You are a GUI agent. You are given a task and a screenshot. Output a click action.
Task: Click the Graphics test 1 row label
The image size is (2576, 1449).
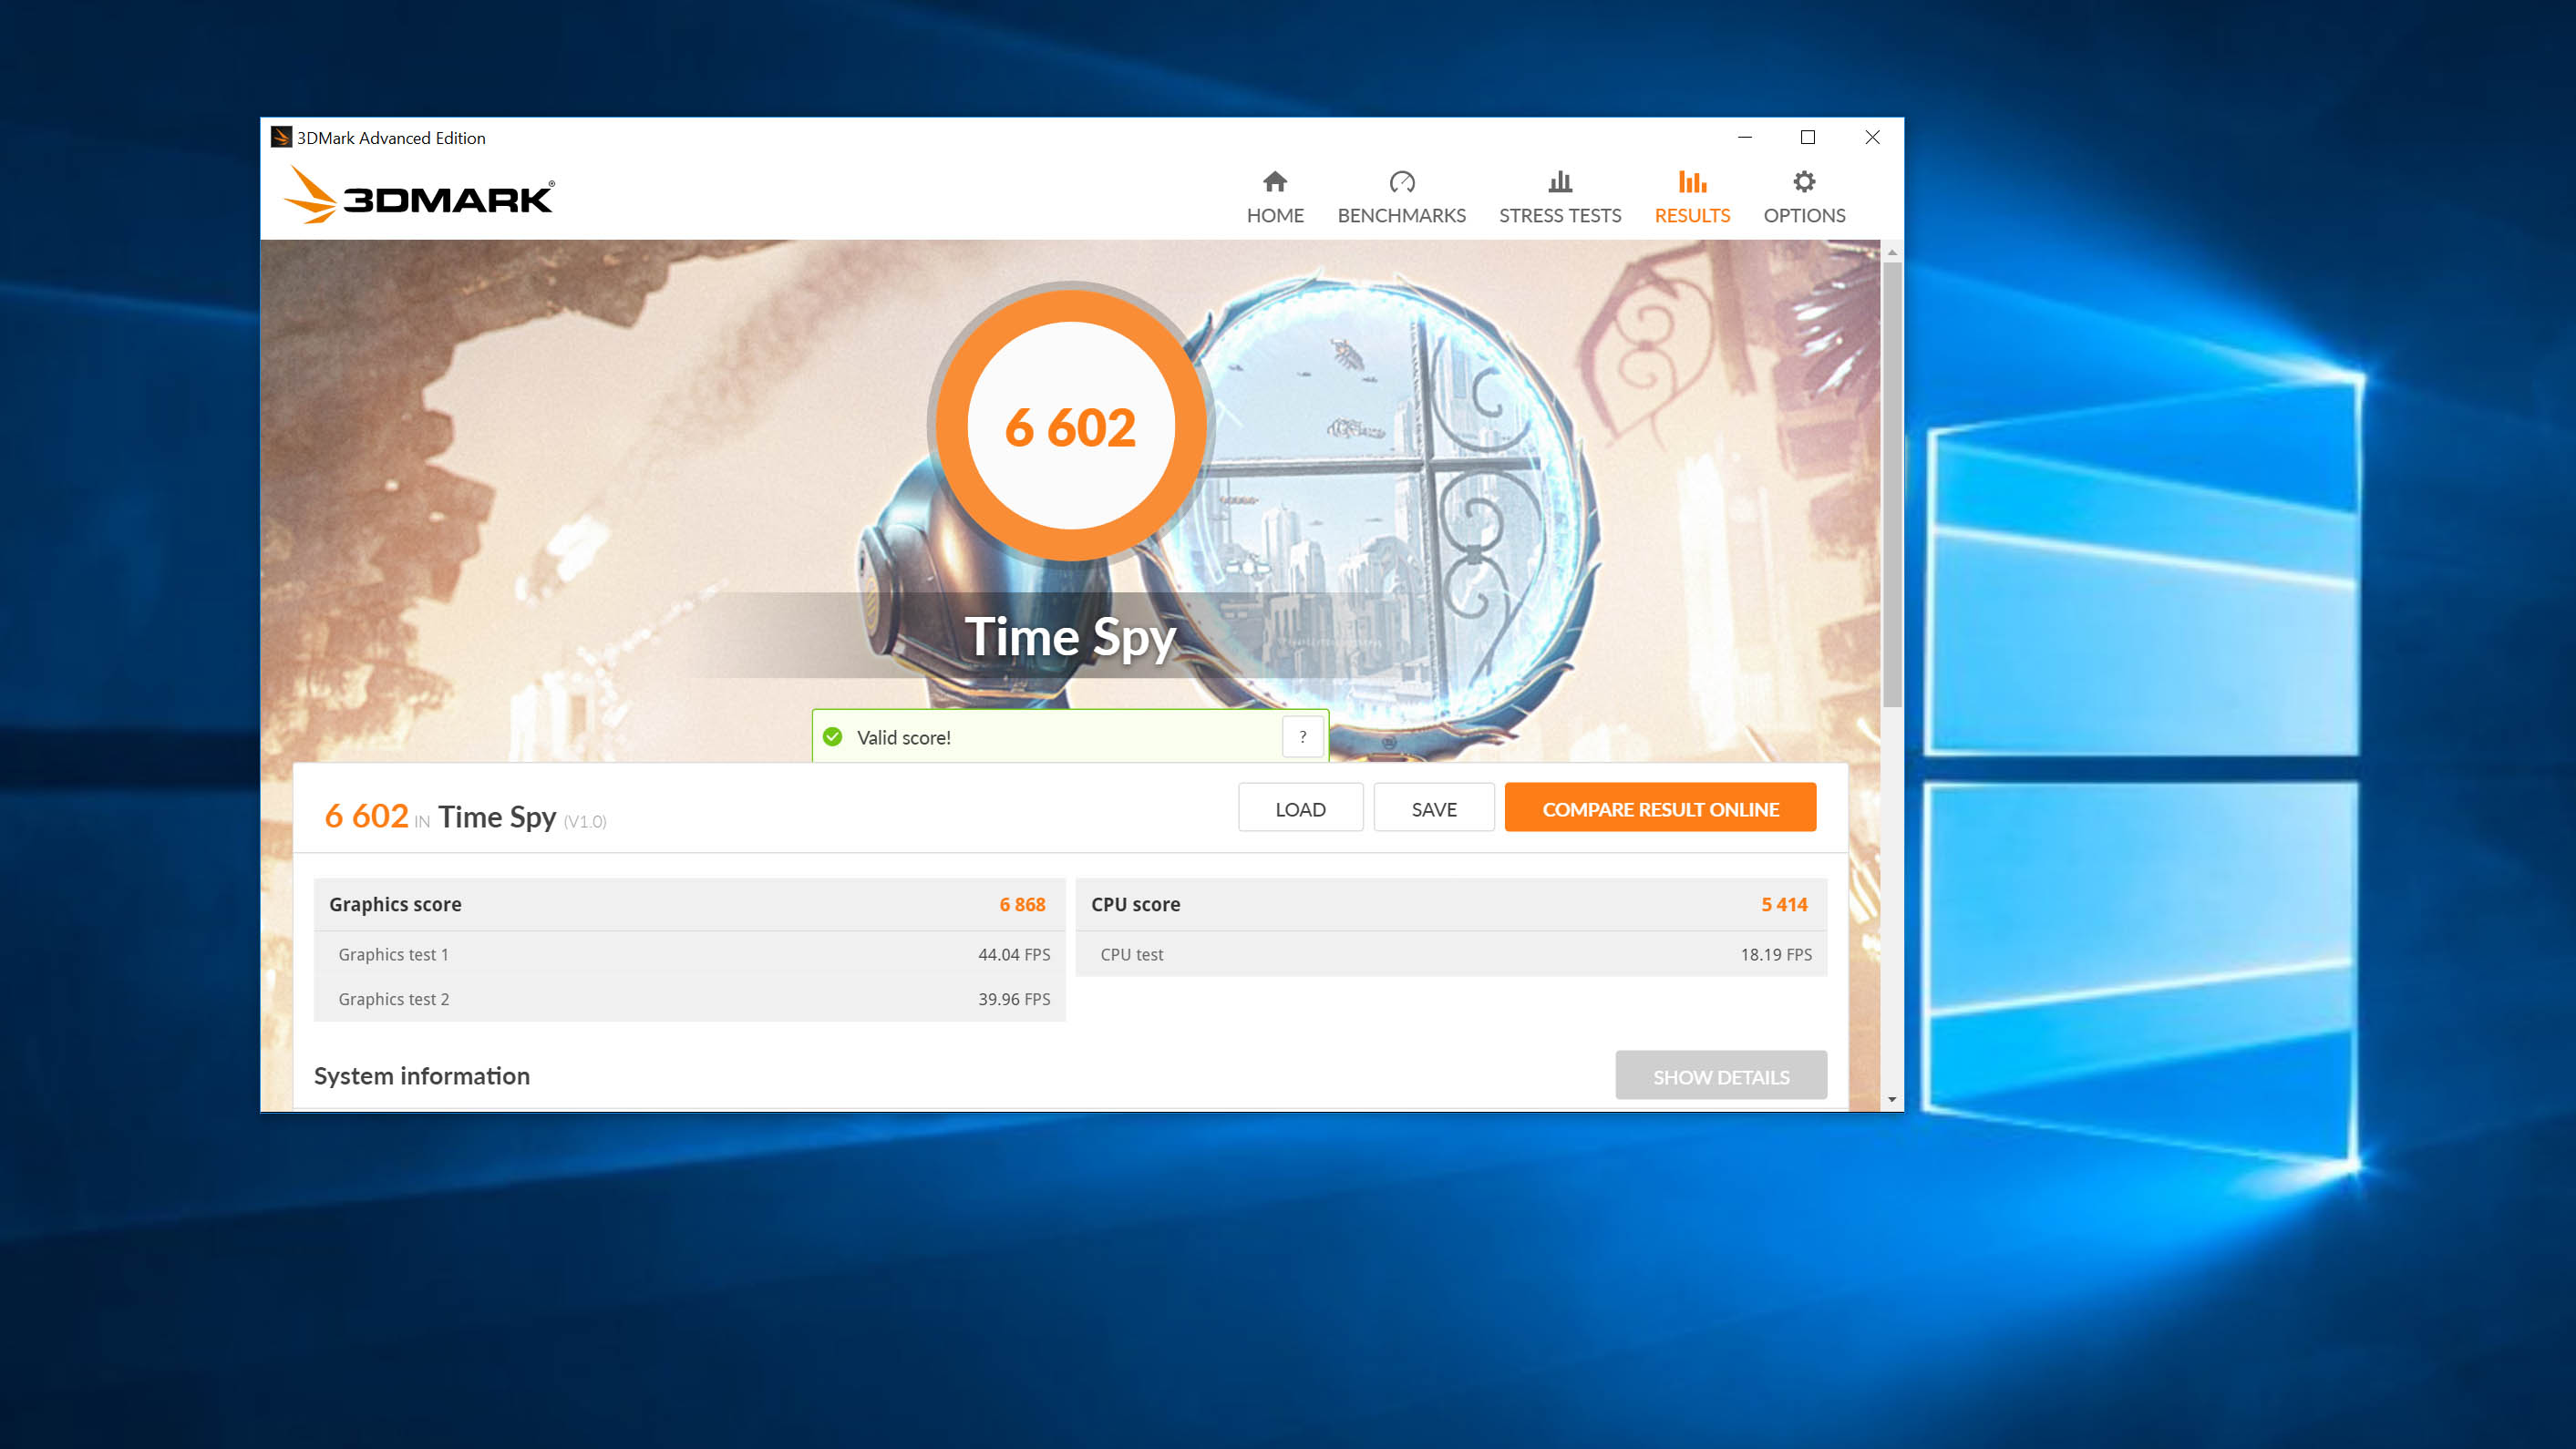[393, 954]
